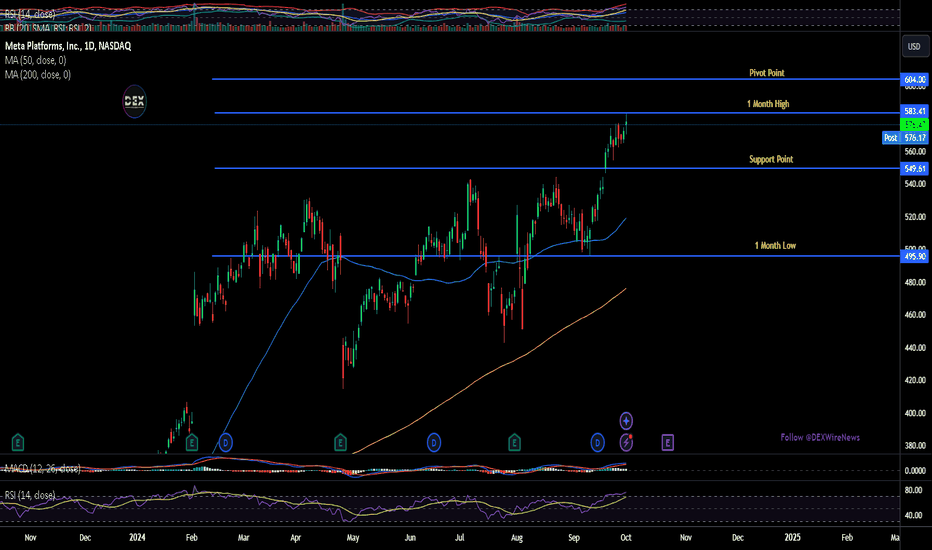The height and width of the screenshot is (550, 932).
Task: Click the Oct label on the time axis
Action: point(626,537)
